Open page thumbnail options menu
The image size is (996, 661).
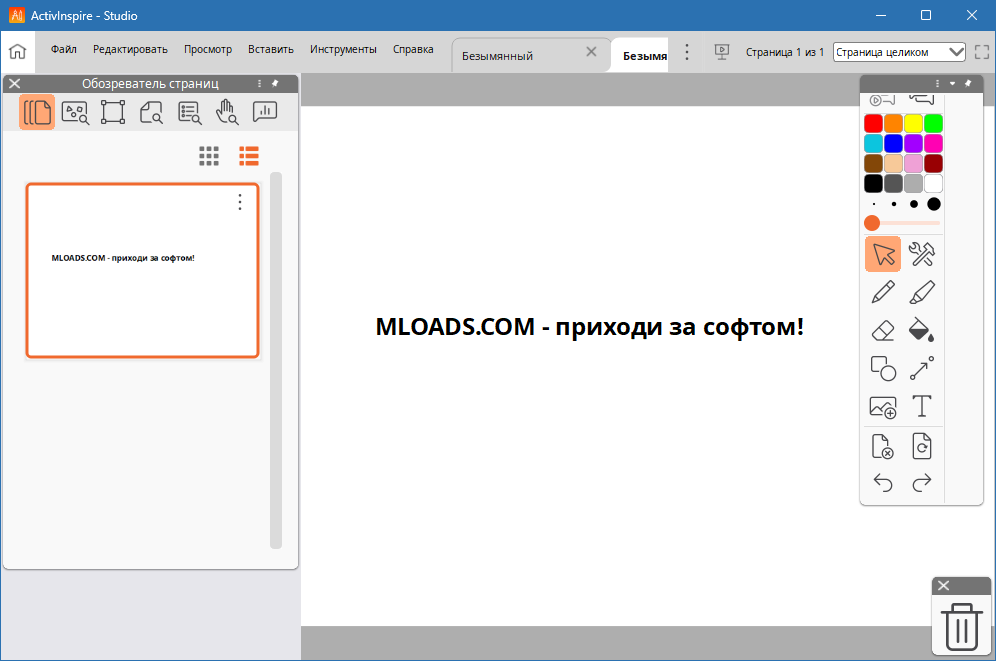click(x=239, y=202)
